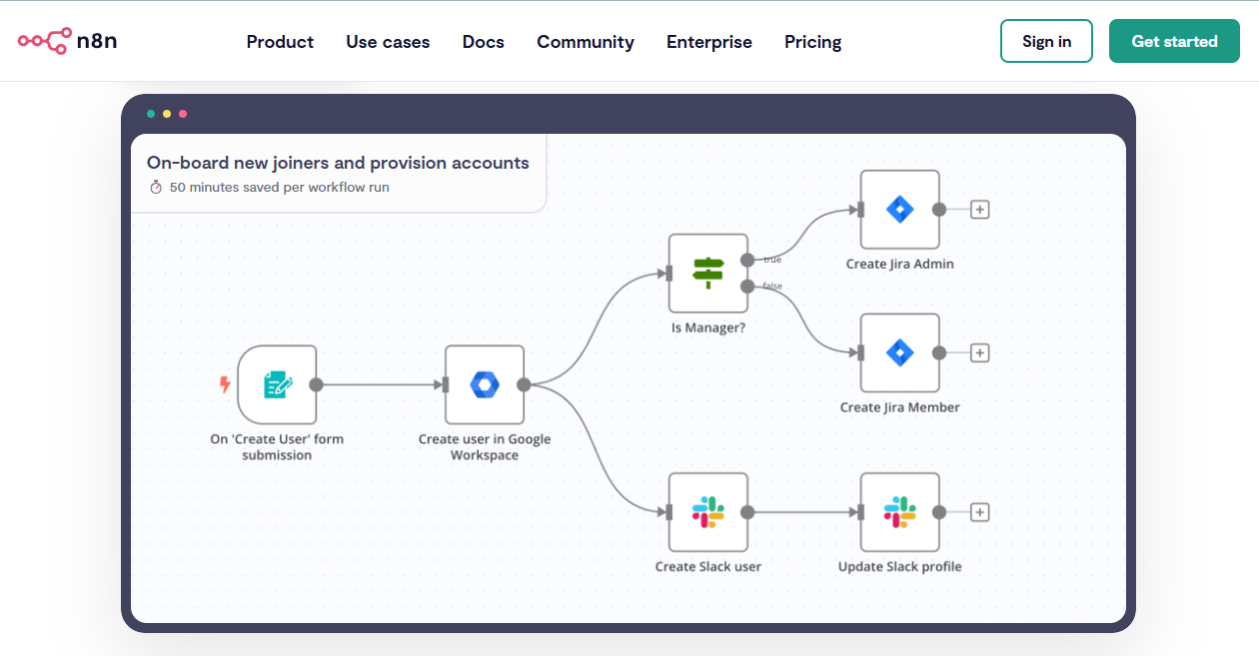This screenshot has height=656, width=1259.
Task: Click the Create Jira Admin node
Action: point(900,210)
